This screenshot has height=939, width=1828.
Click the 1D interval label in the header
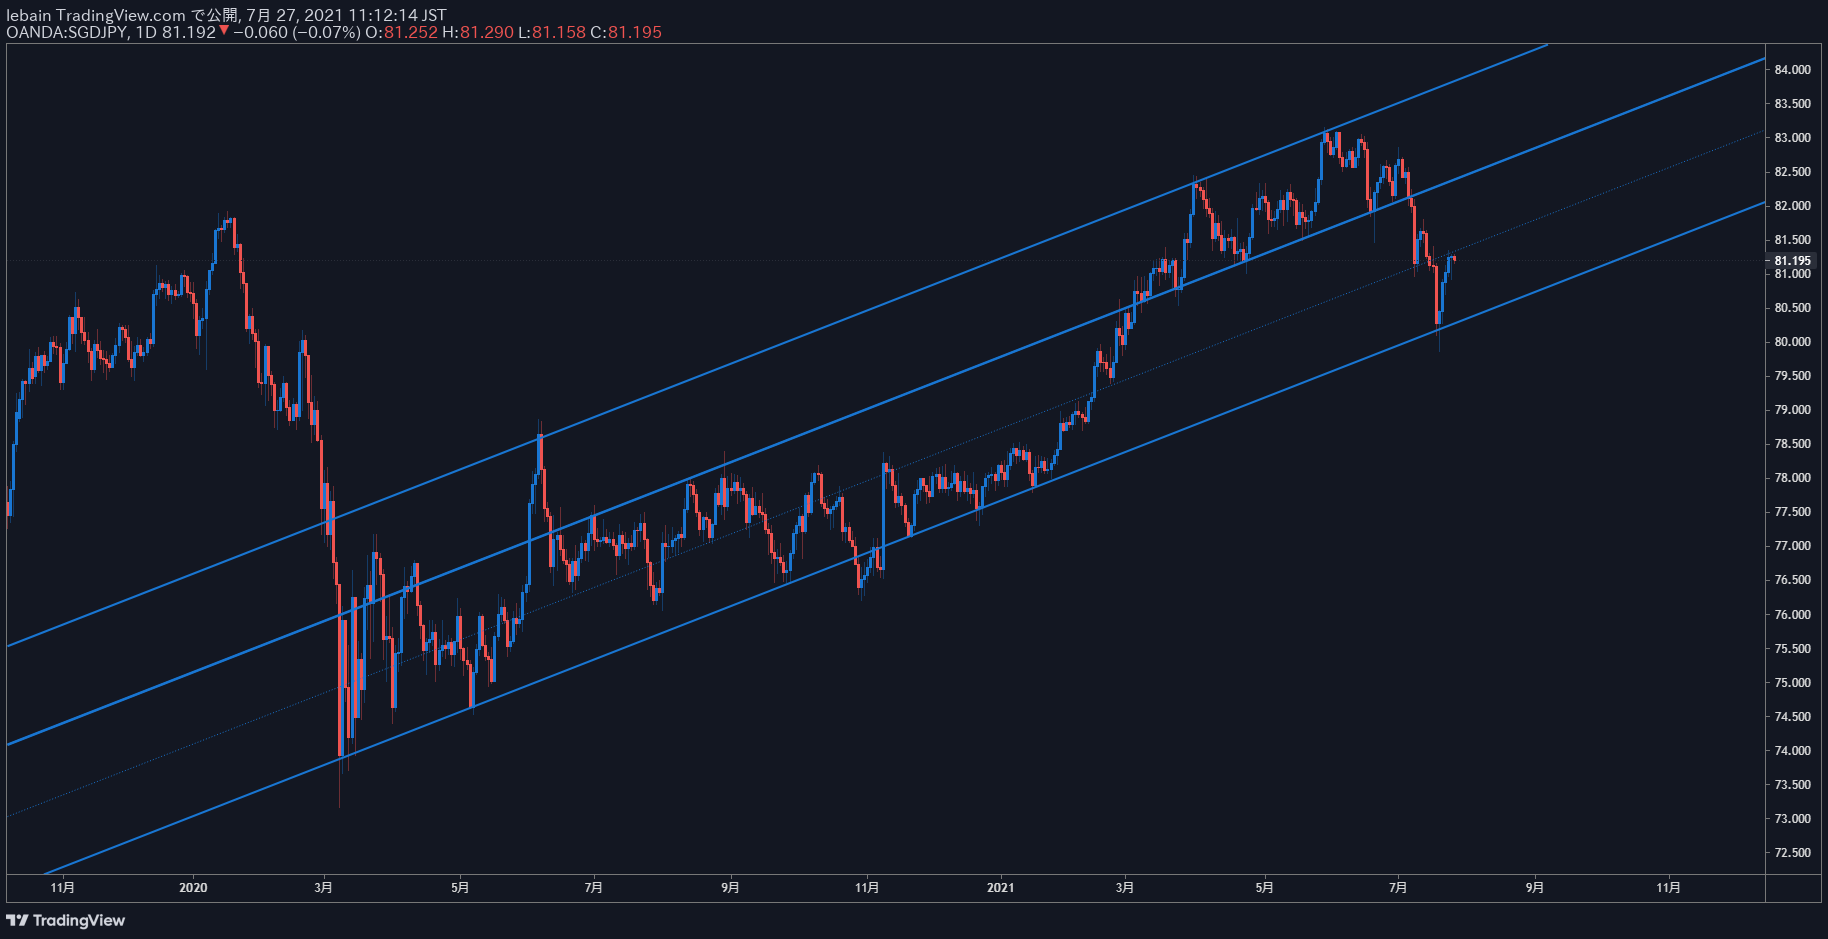coord(146,32)
